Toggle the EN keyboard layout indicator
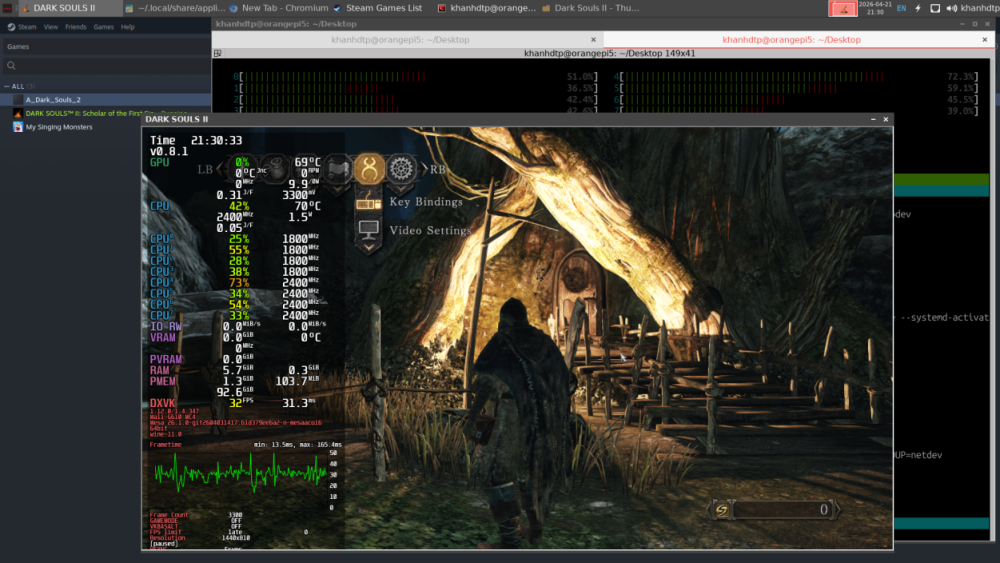1000x563 pixels. [901, 8]
